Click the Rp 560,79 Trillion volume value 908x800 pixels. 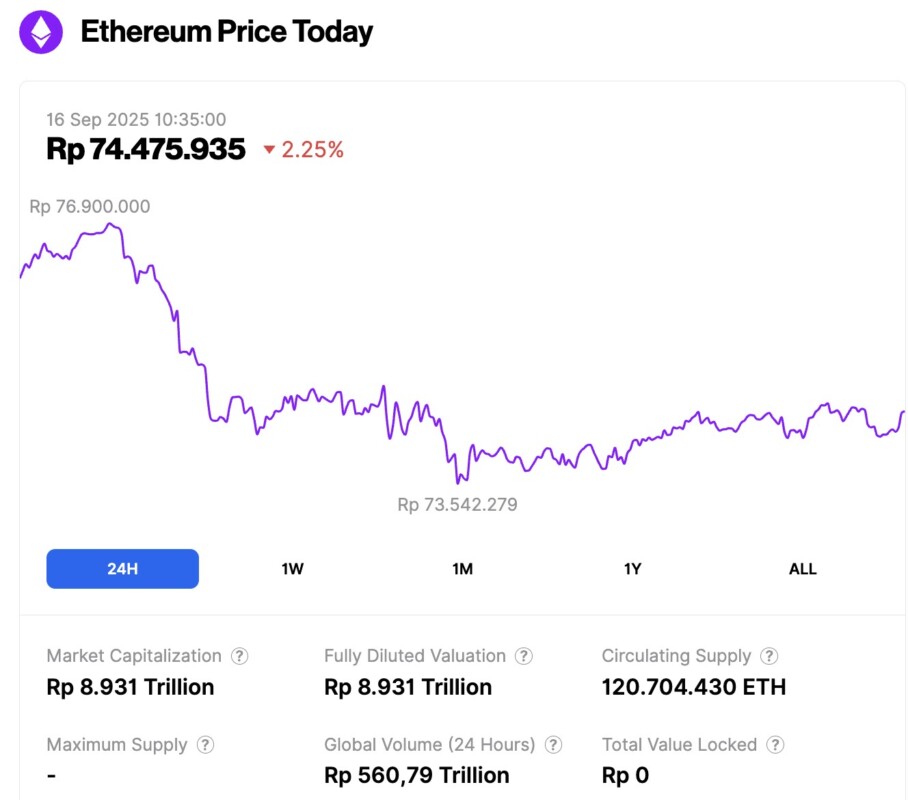(416, 775)
